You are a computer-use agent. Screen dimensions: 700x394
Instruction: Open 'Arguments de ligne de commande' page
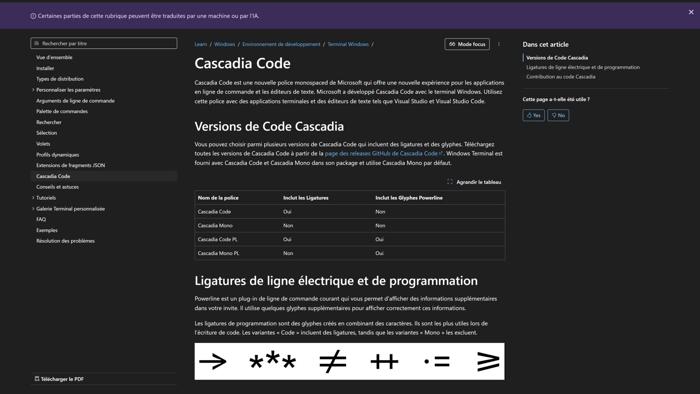click(75, 101)
